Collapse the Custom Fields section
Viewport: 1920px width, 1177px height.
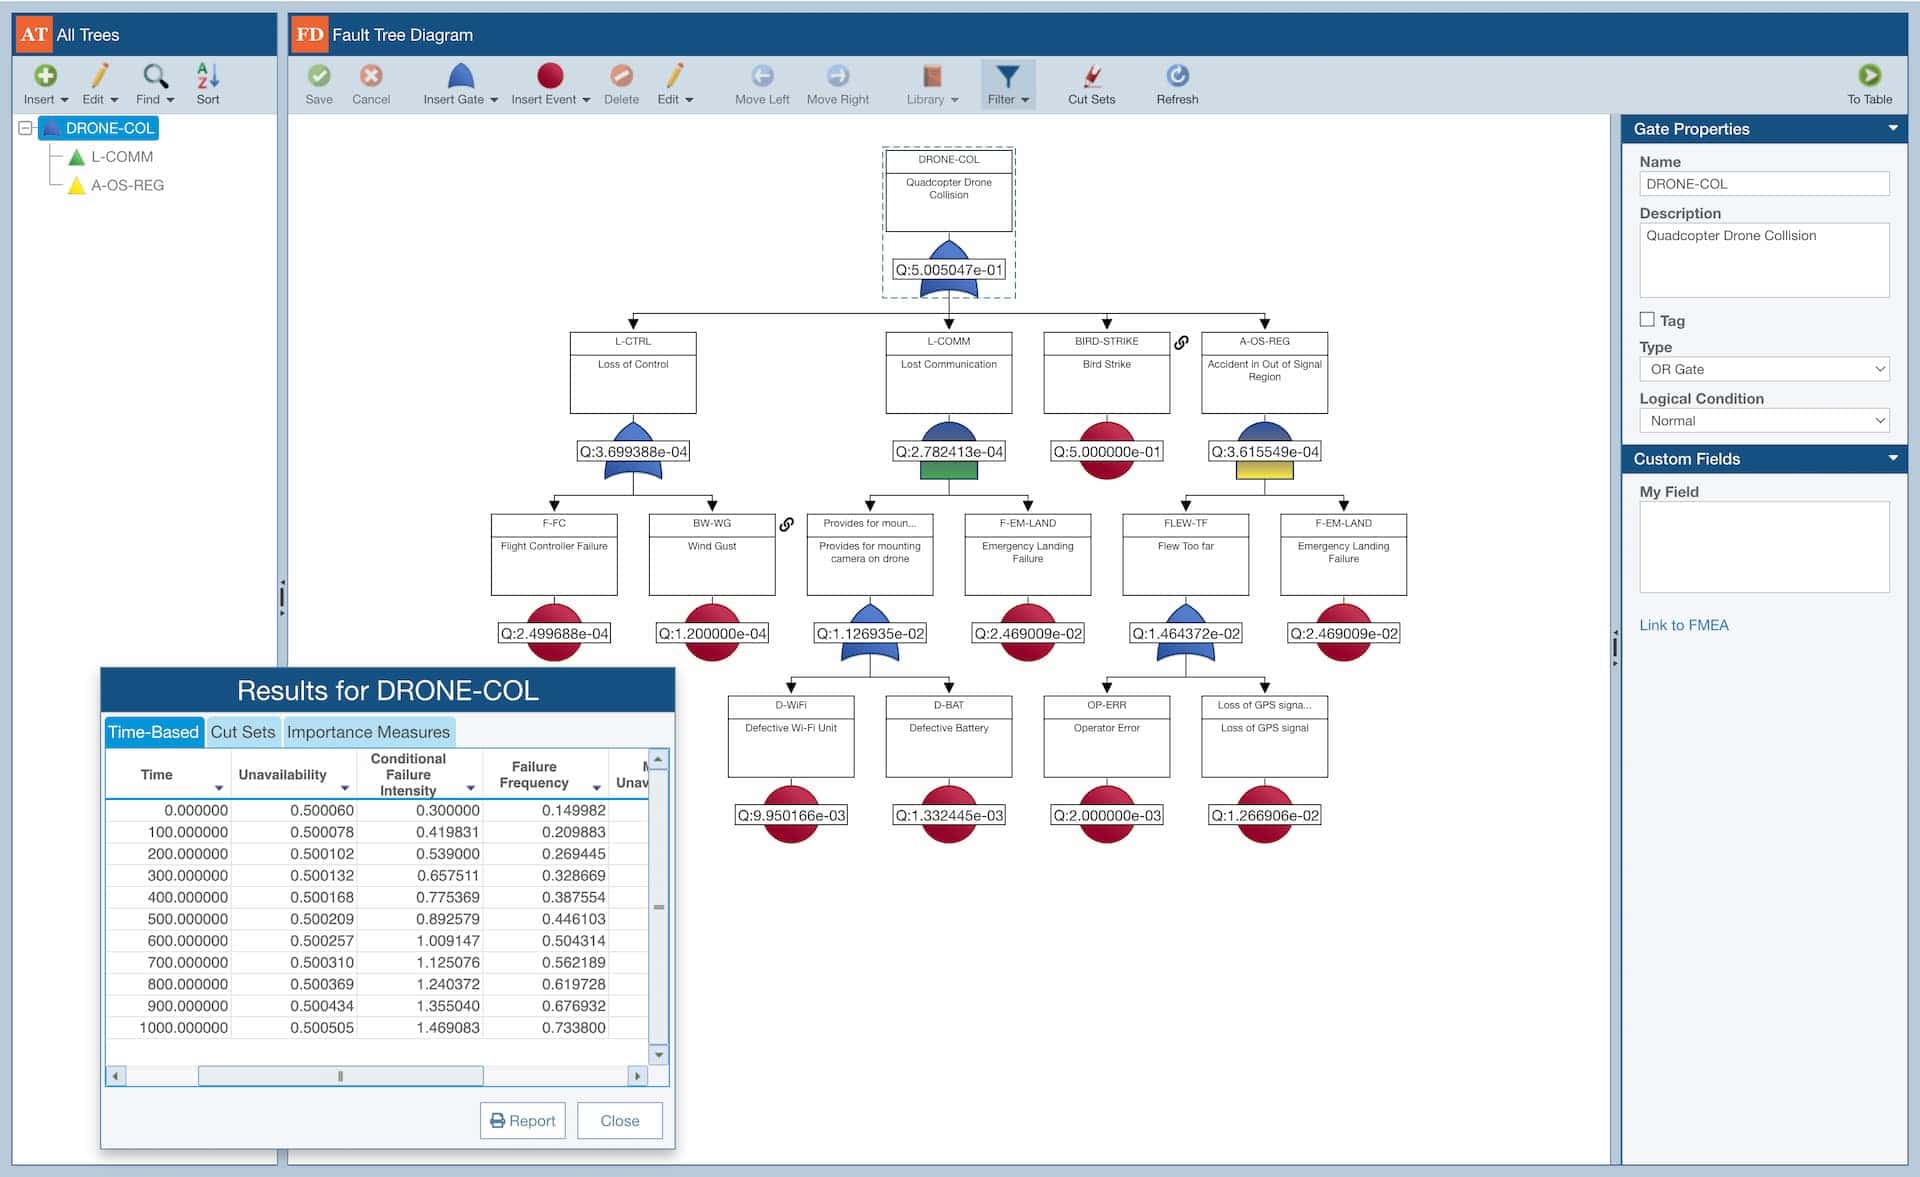pos(1893,458)
